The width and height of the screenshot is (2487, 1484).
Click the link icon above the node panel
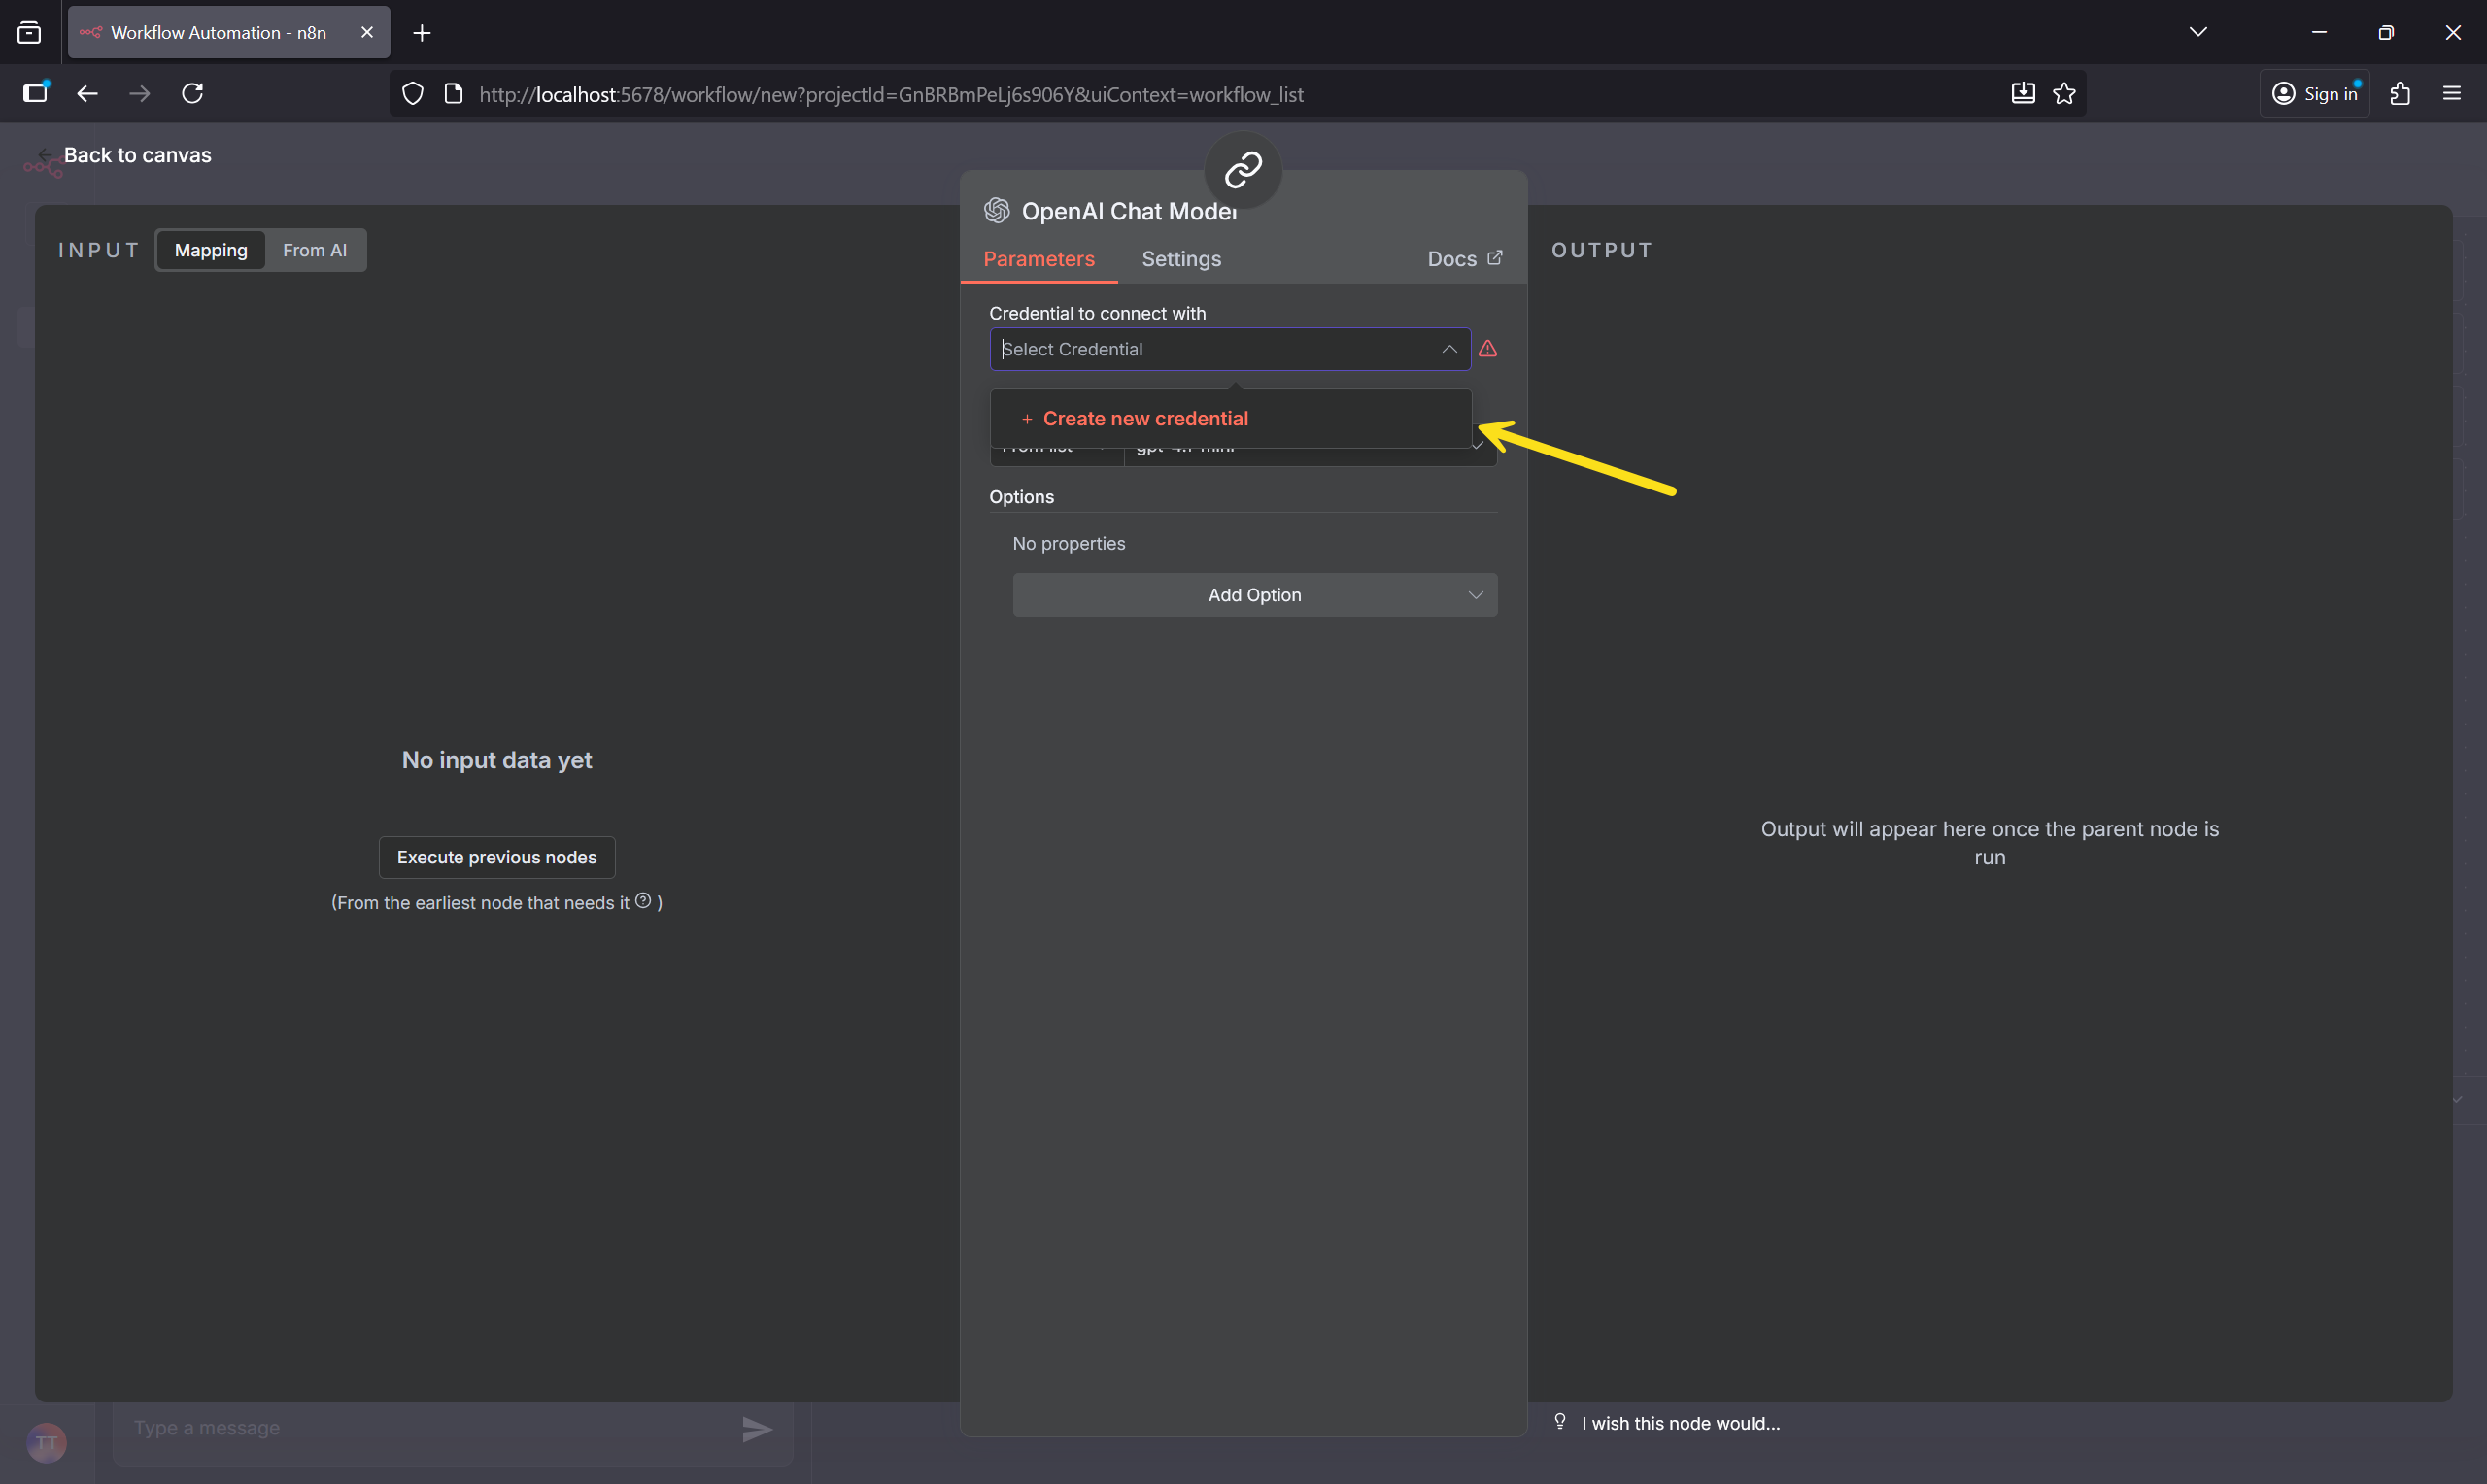[x=1243, y=169]
